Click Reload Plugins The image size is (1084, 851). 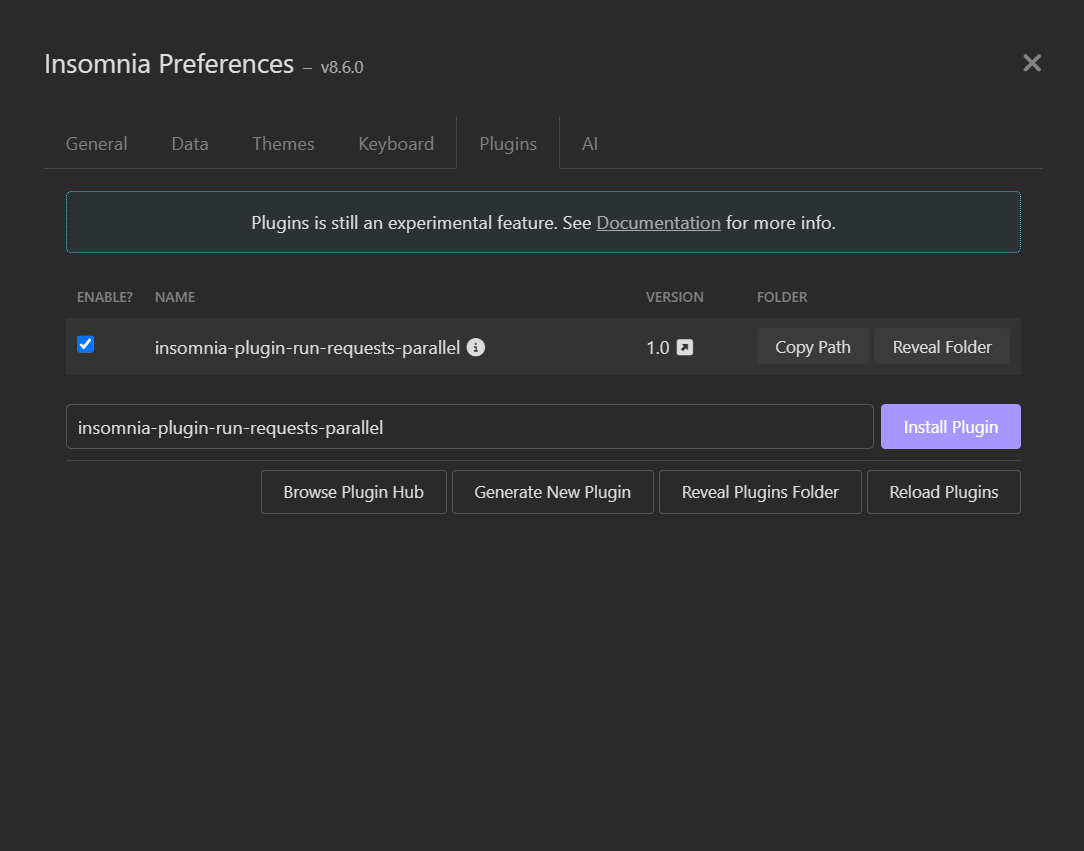944,492
